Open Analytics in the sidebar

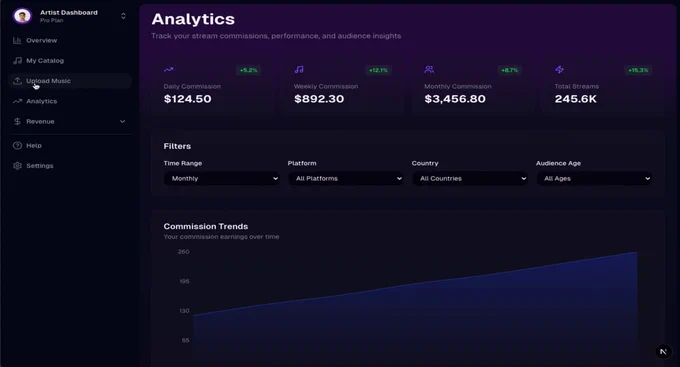pyautogui.click(x=70, y=101)
